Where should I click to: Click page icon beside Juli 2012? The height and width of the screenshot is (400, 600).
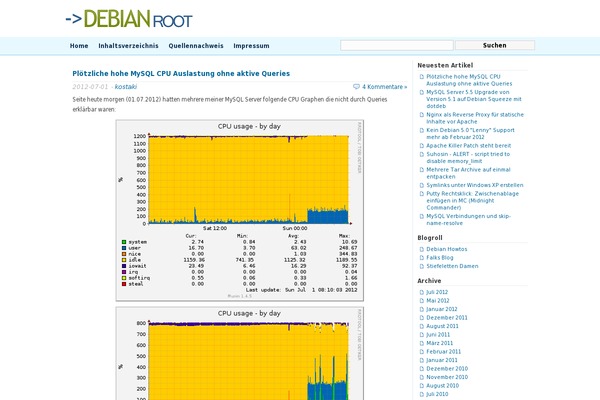422,292
